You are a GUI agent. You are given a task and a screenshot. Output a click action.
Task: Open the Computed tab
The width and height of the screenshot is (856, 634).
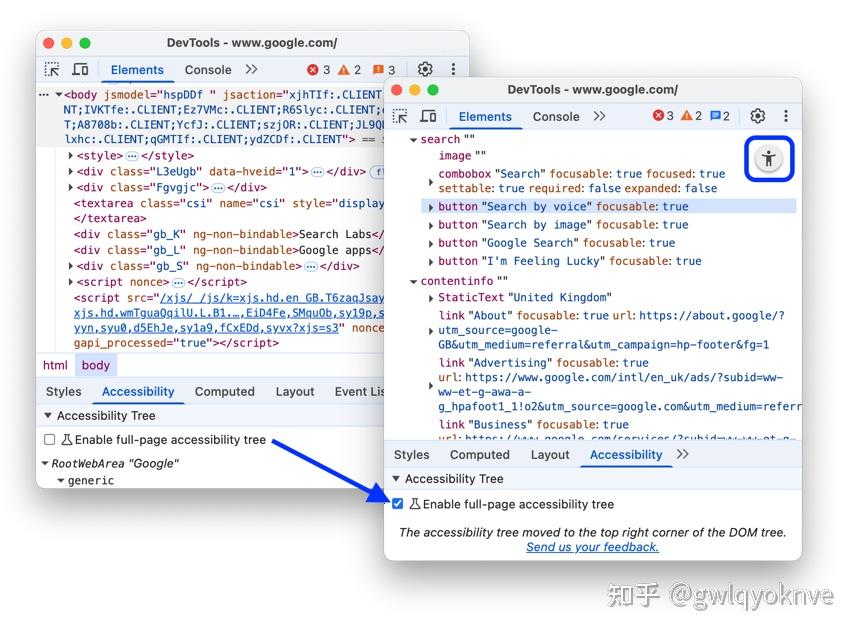point(480,454)
